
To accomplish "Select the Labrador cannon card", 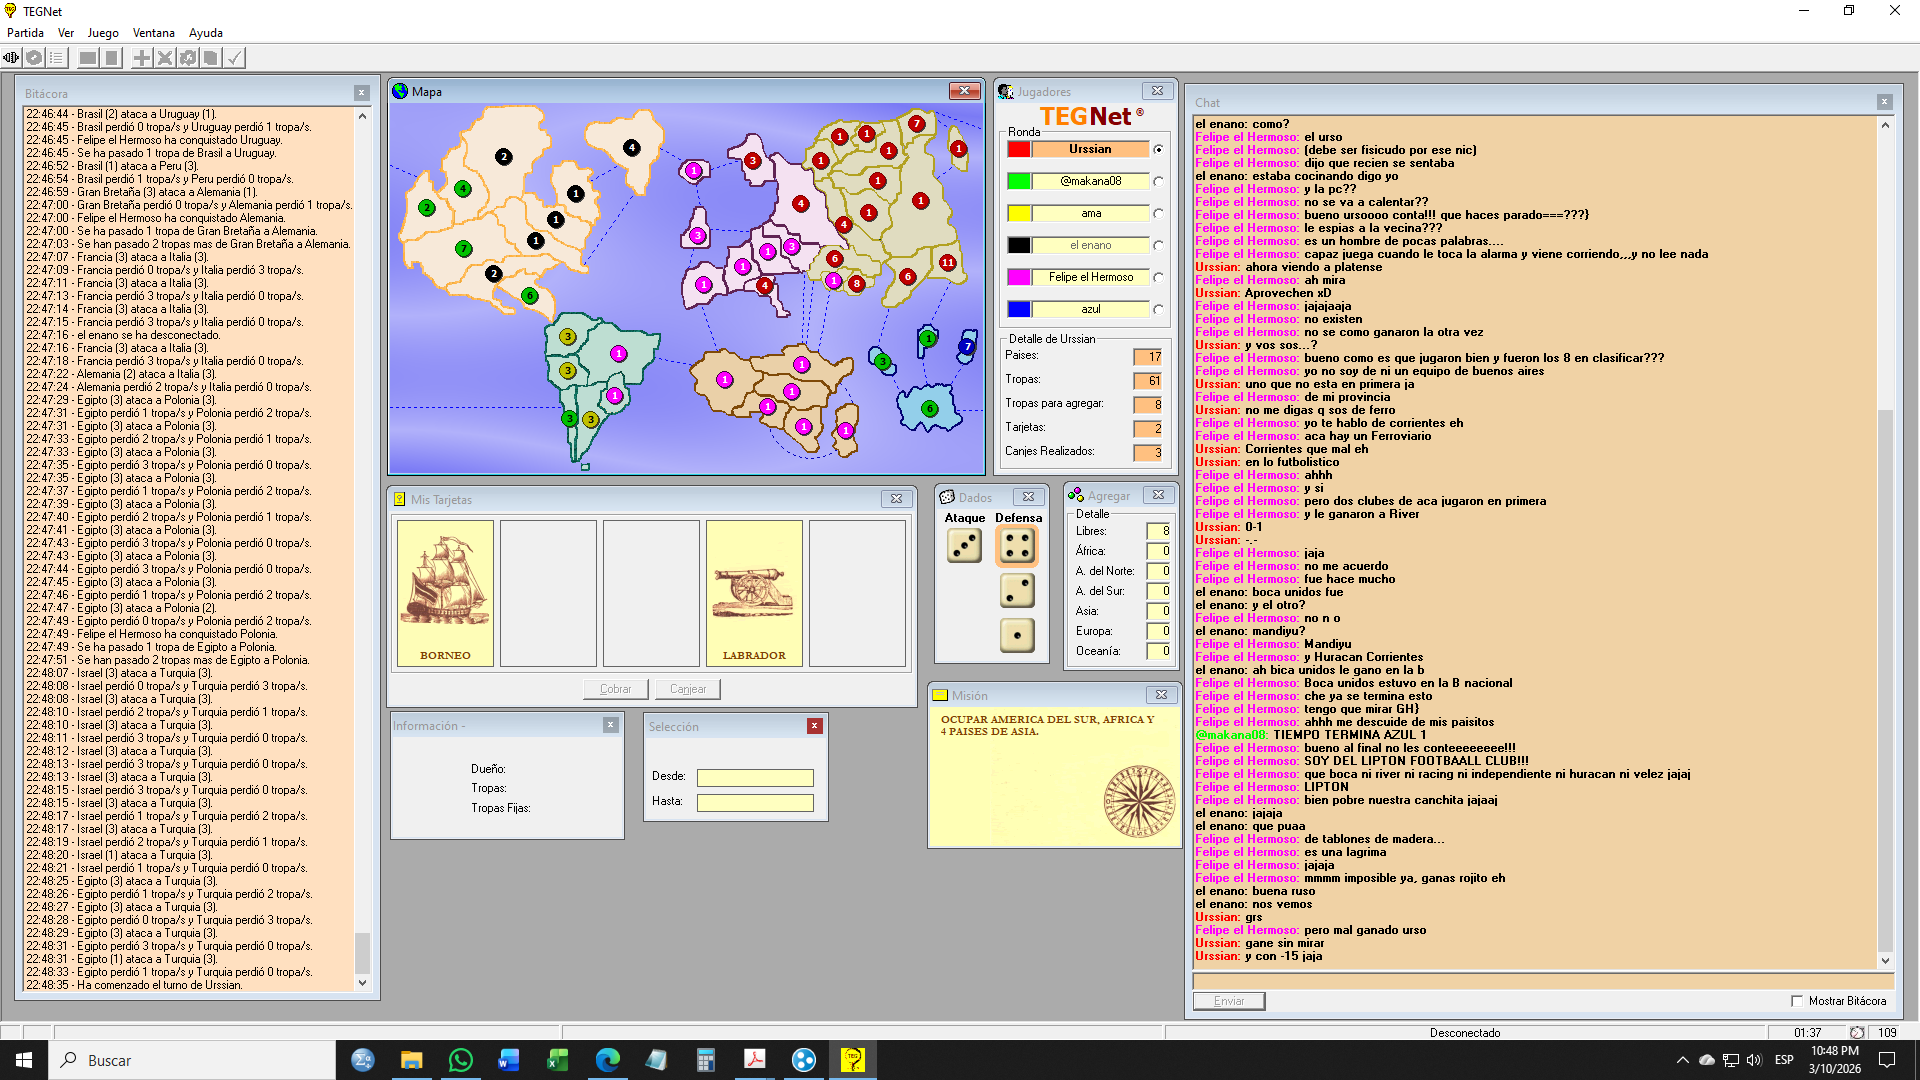I will tap(754, 593).
